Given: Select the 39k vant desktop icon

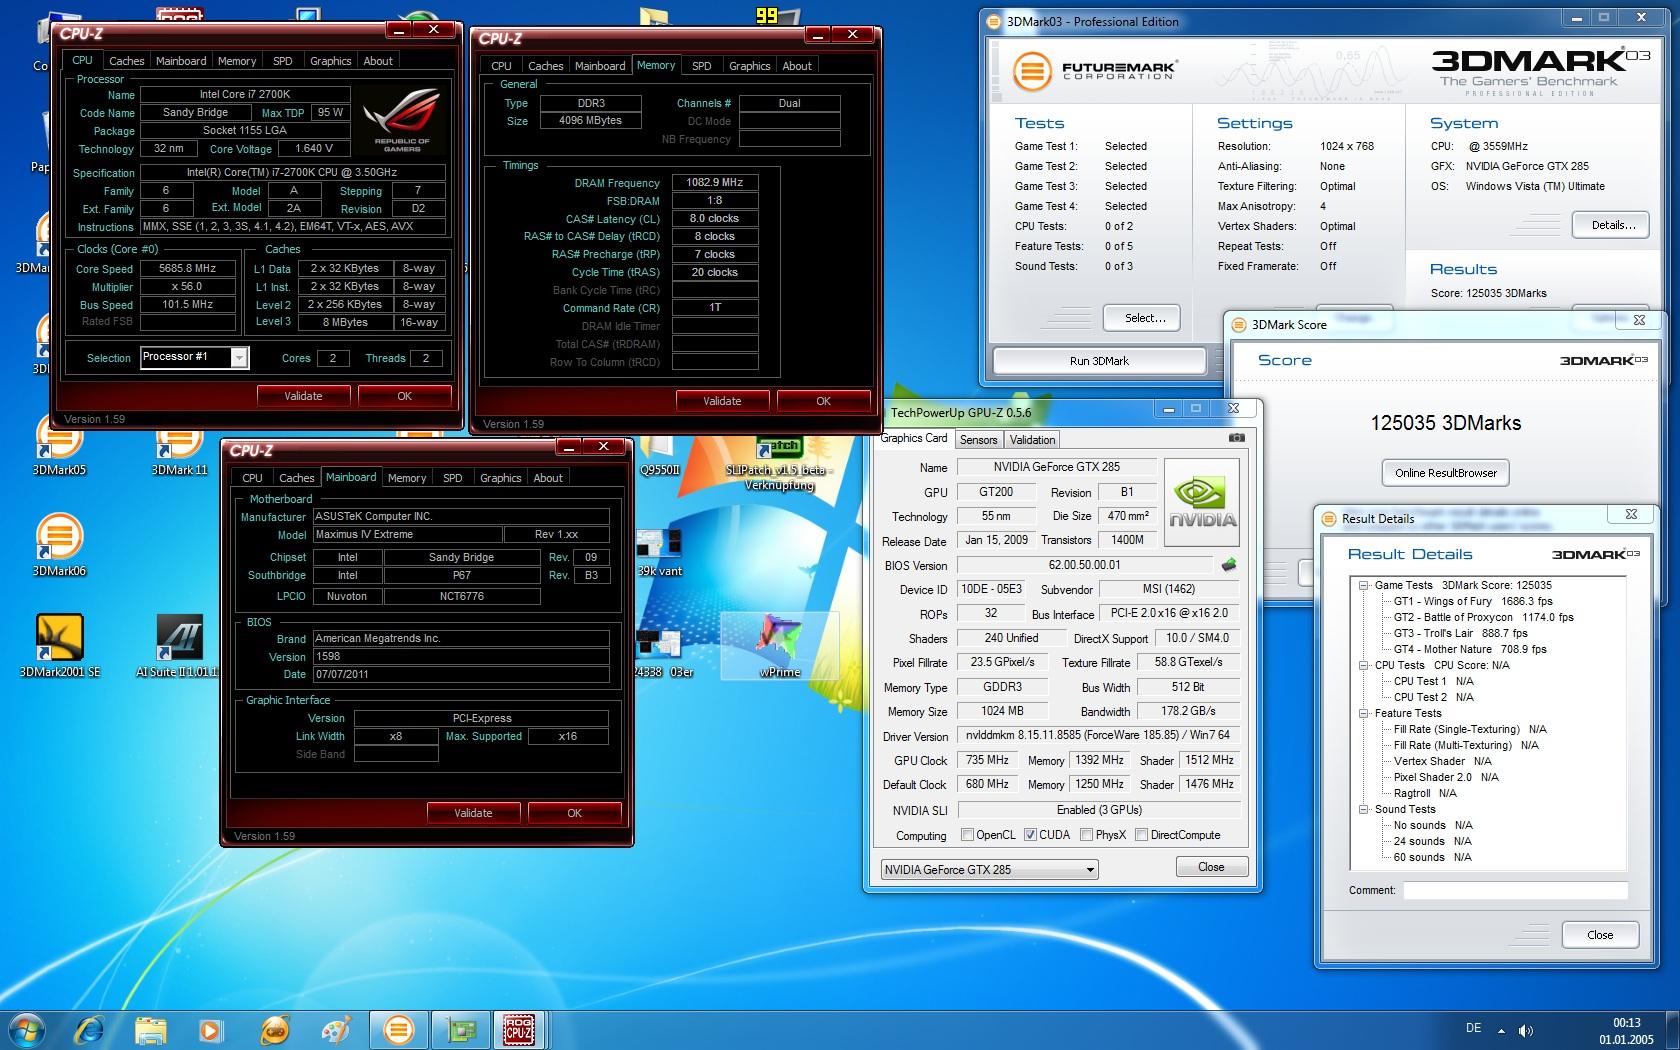Looking at the screenshot, I should tap(659, 553).
